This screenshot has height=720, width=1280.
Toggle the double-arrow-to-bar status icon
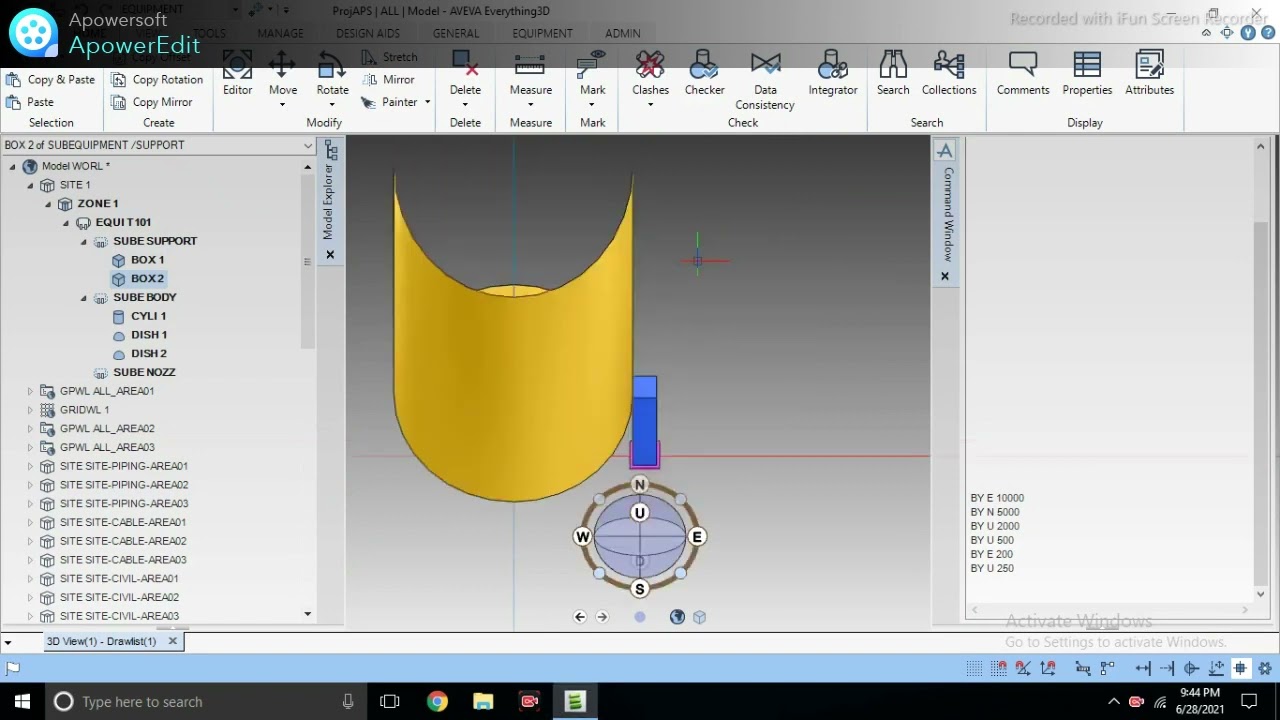click(1143, 668)
